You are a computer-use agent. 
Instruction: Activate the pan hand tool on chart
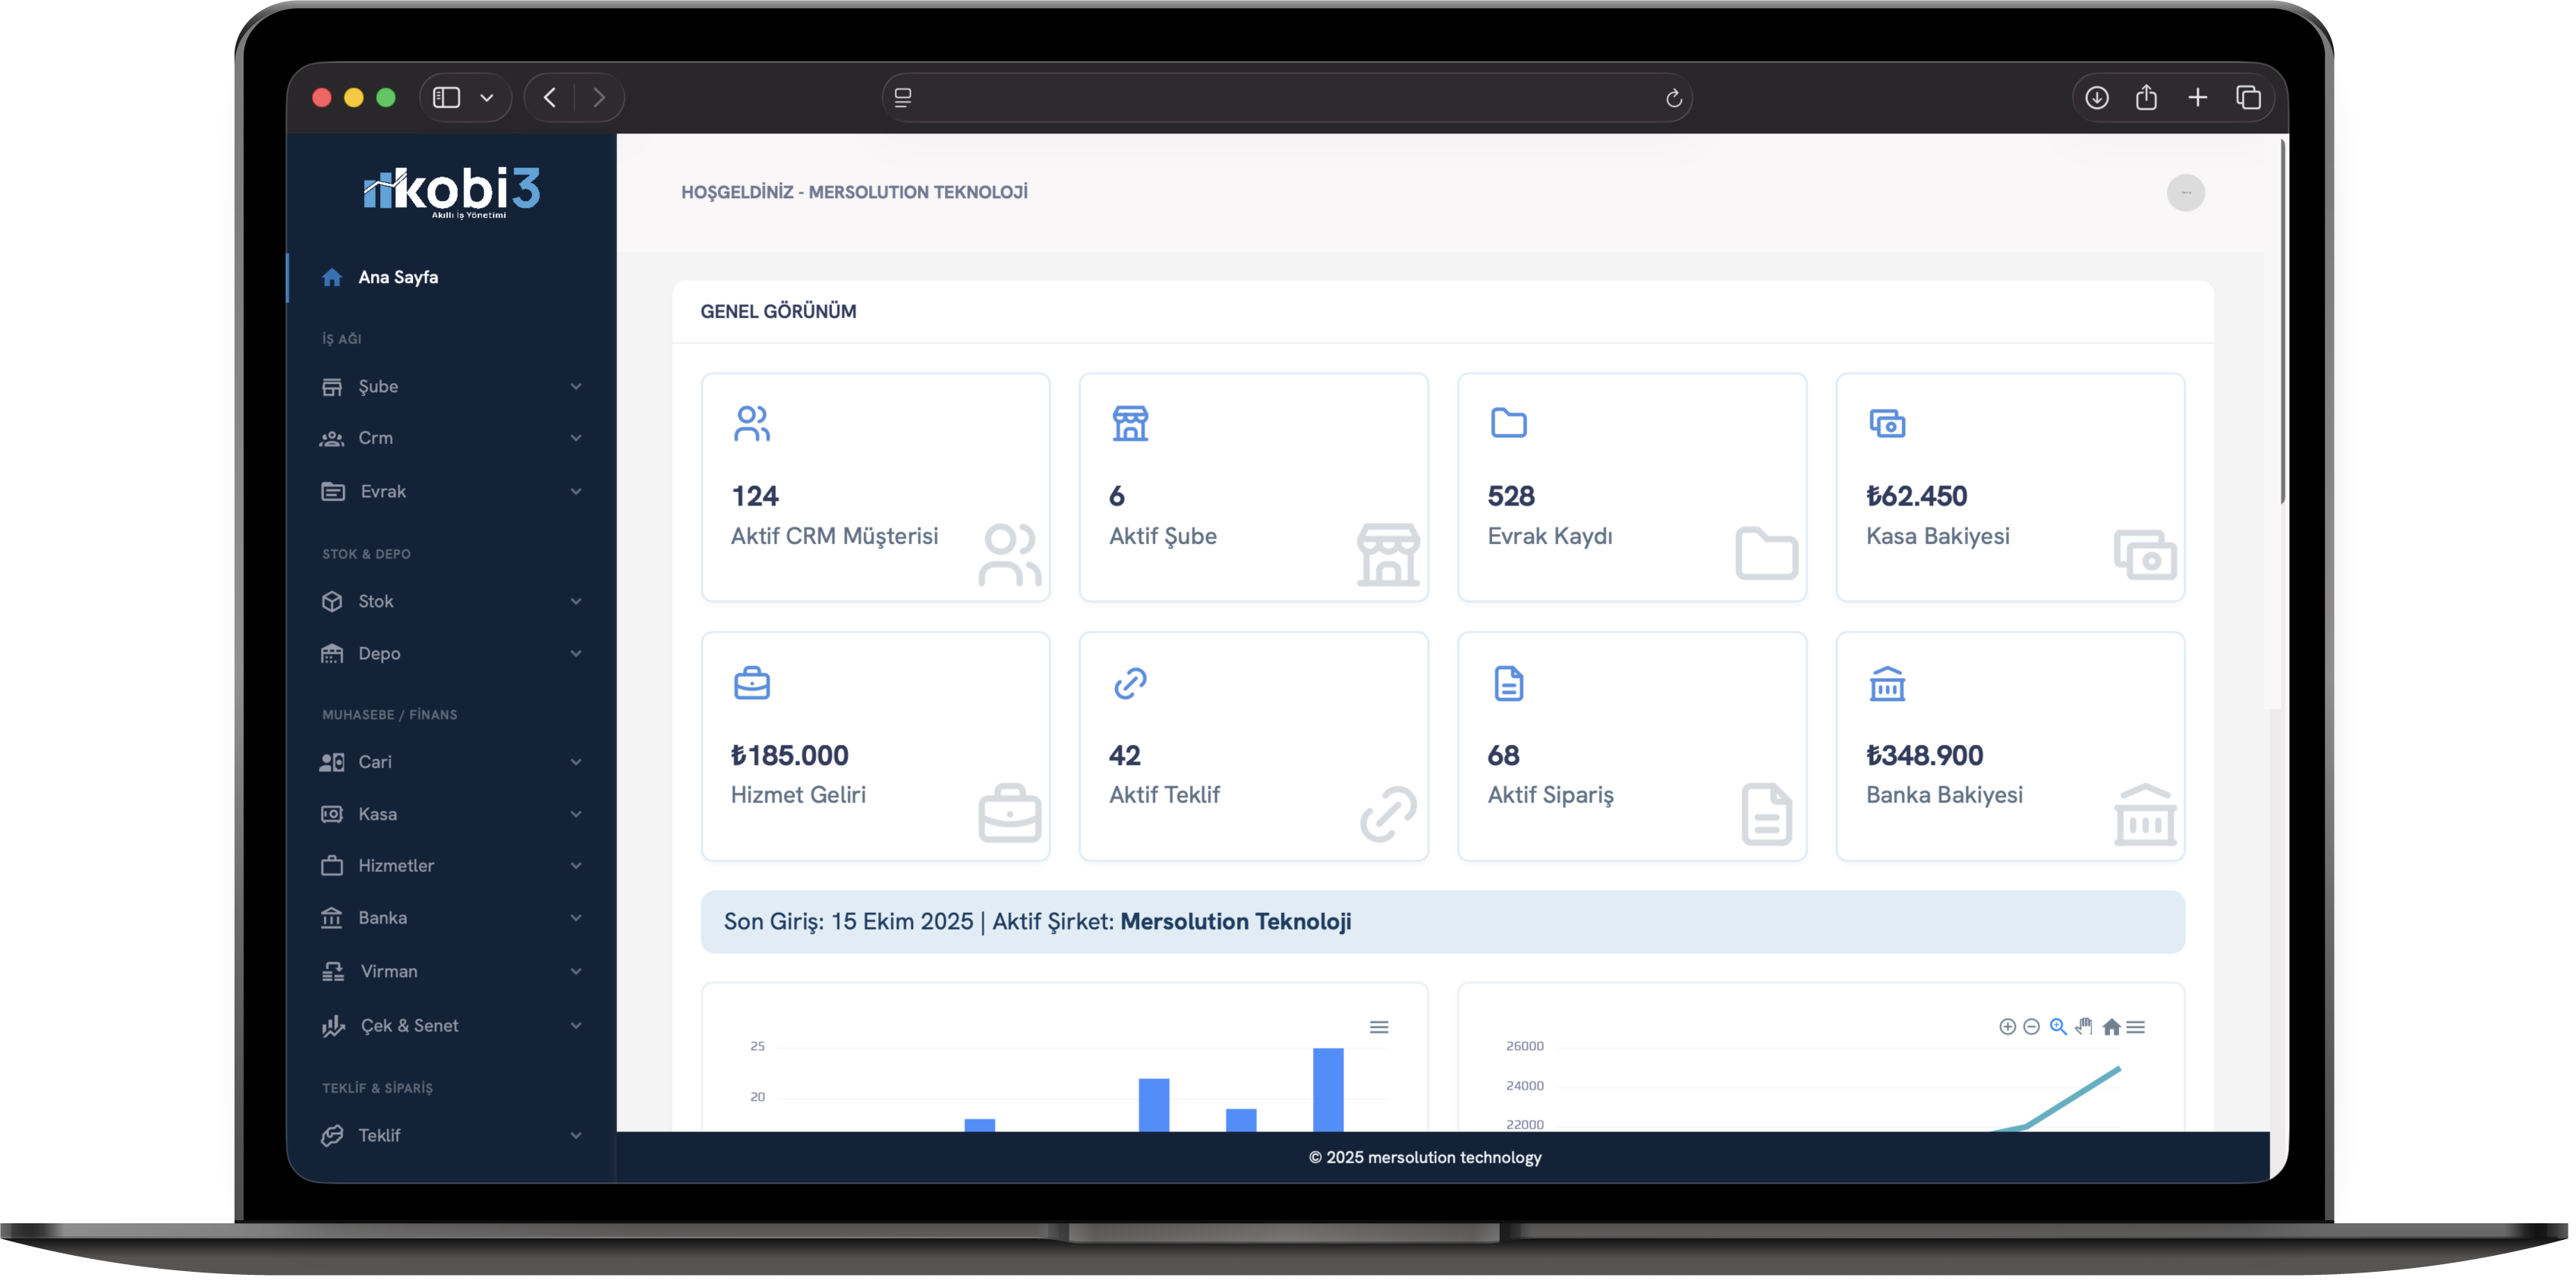tap(2084, 1026)
